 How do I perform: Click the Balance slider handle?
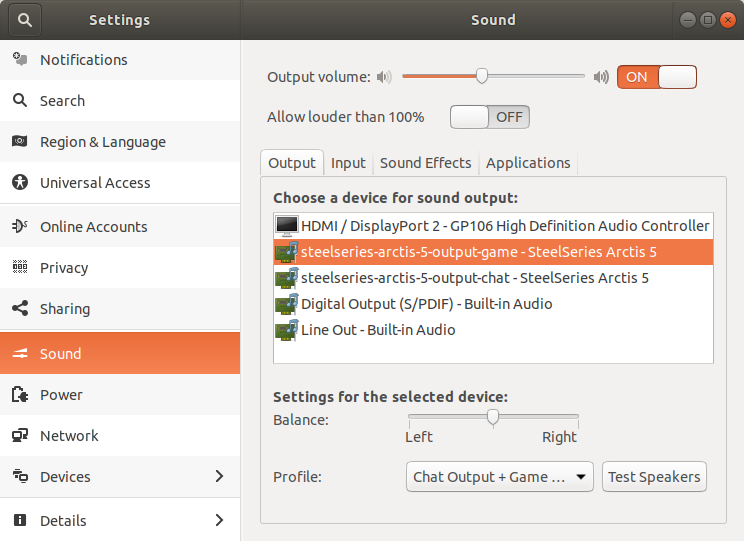coord(493,417)
